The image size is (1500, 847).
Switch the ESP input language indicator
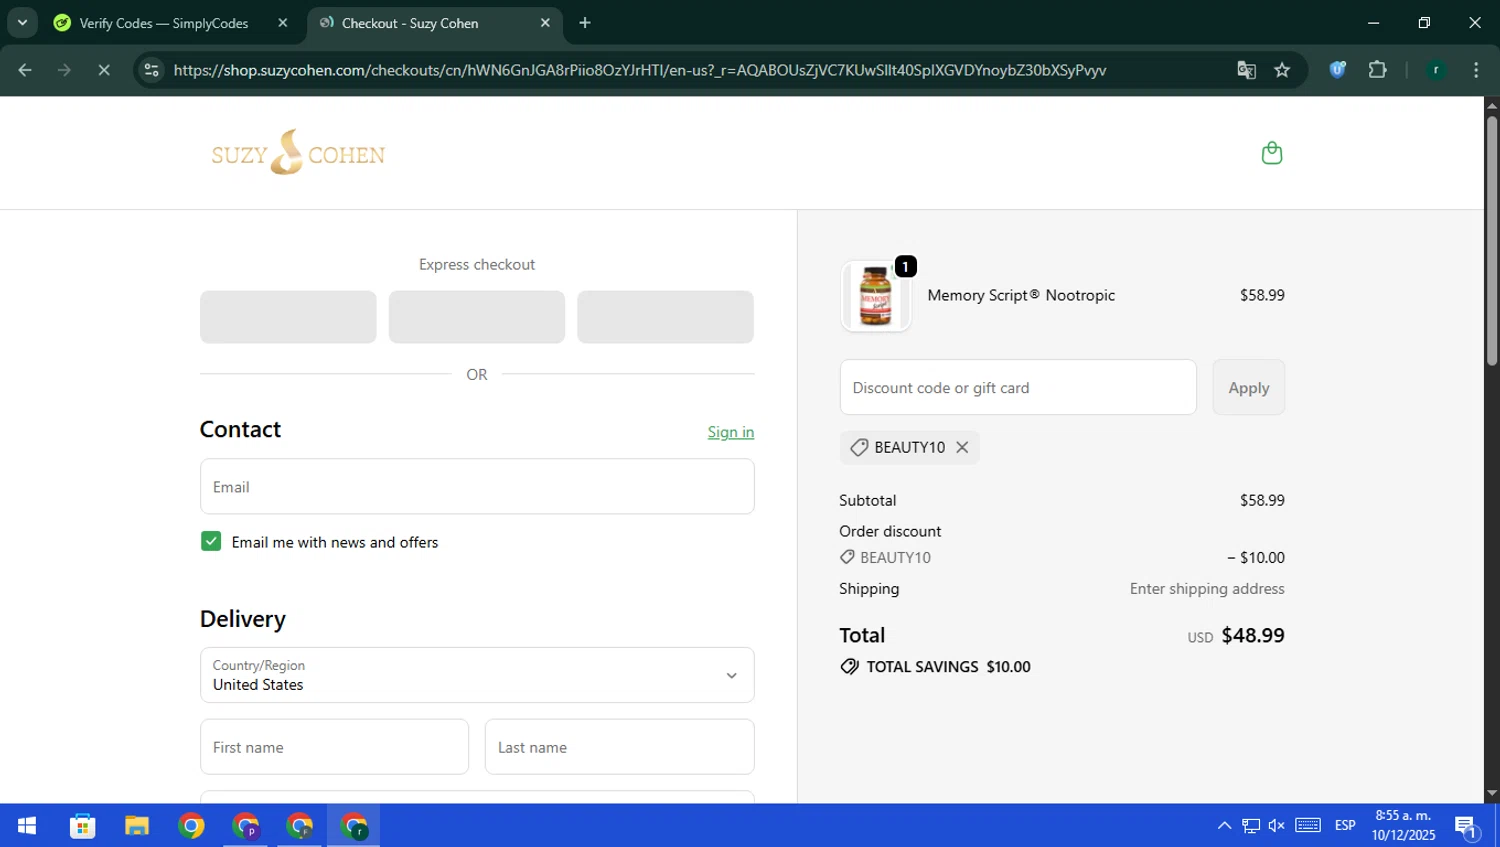tap(1345, 826)
